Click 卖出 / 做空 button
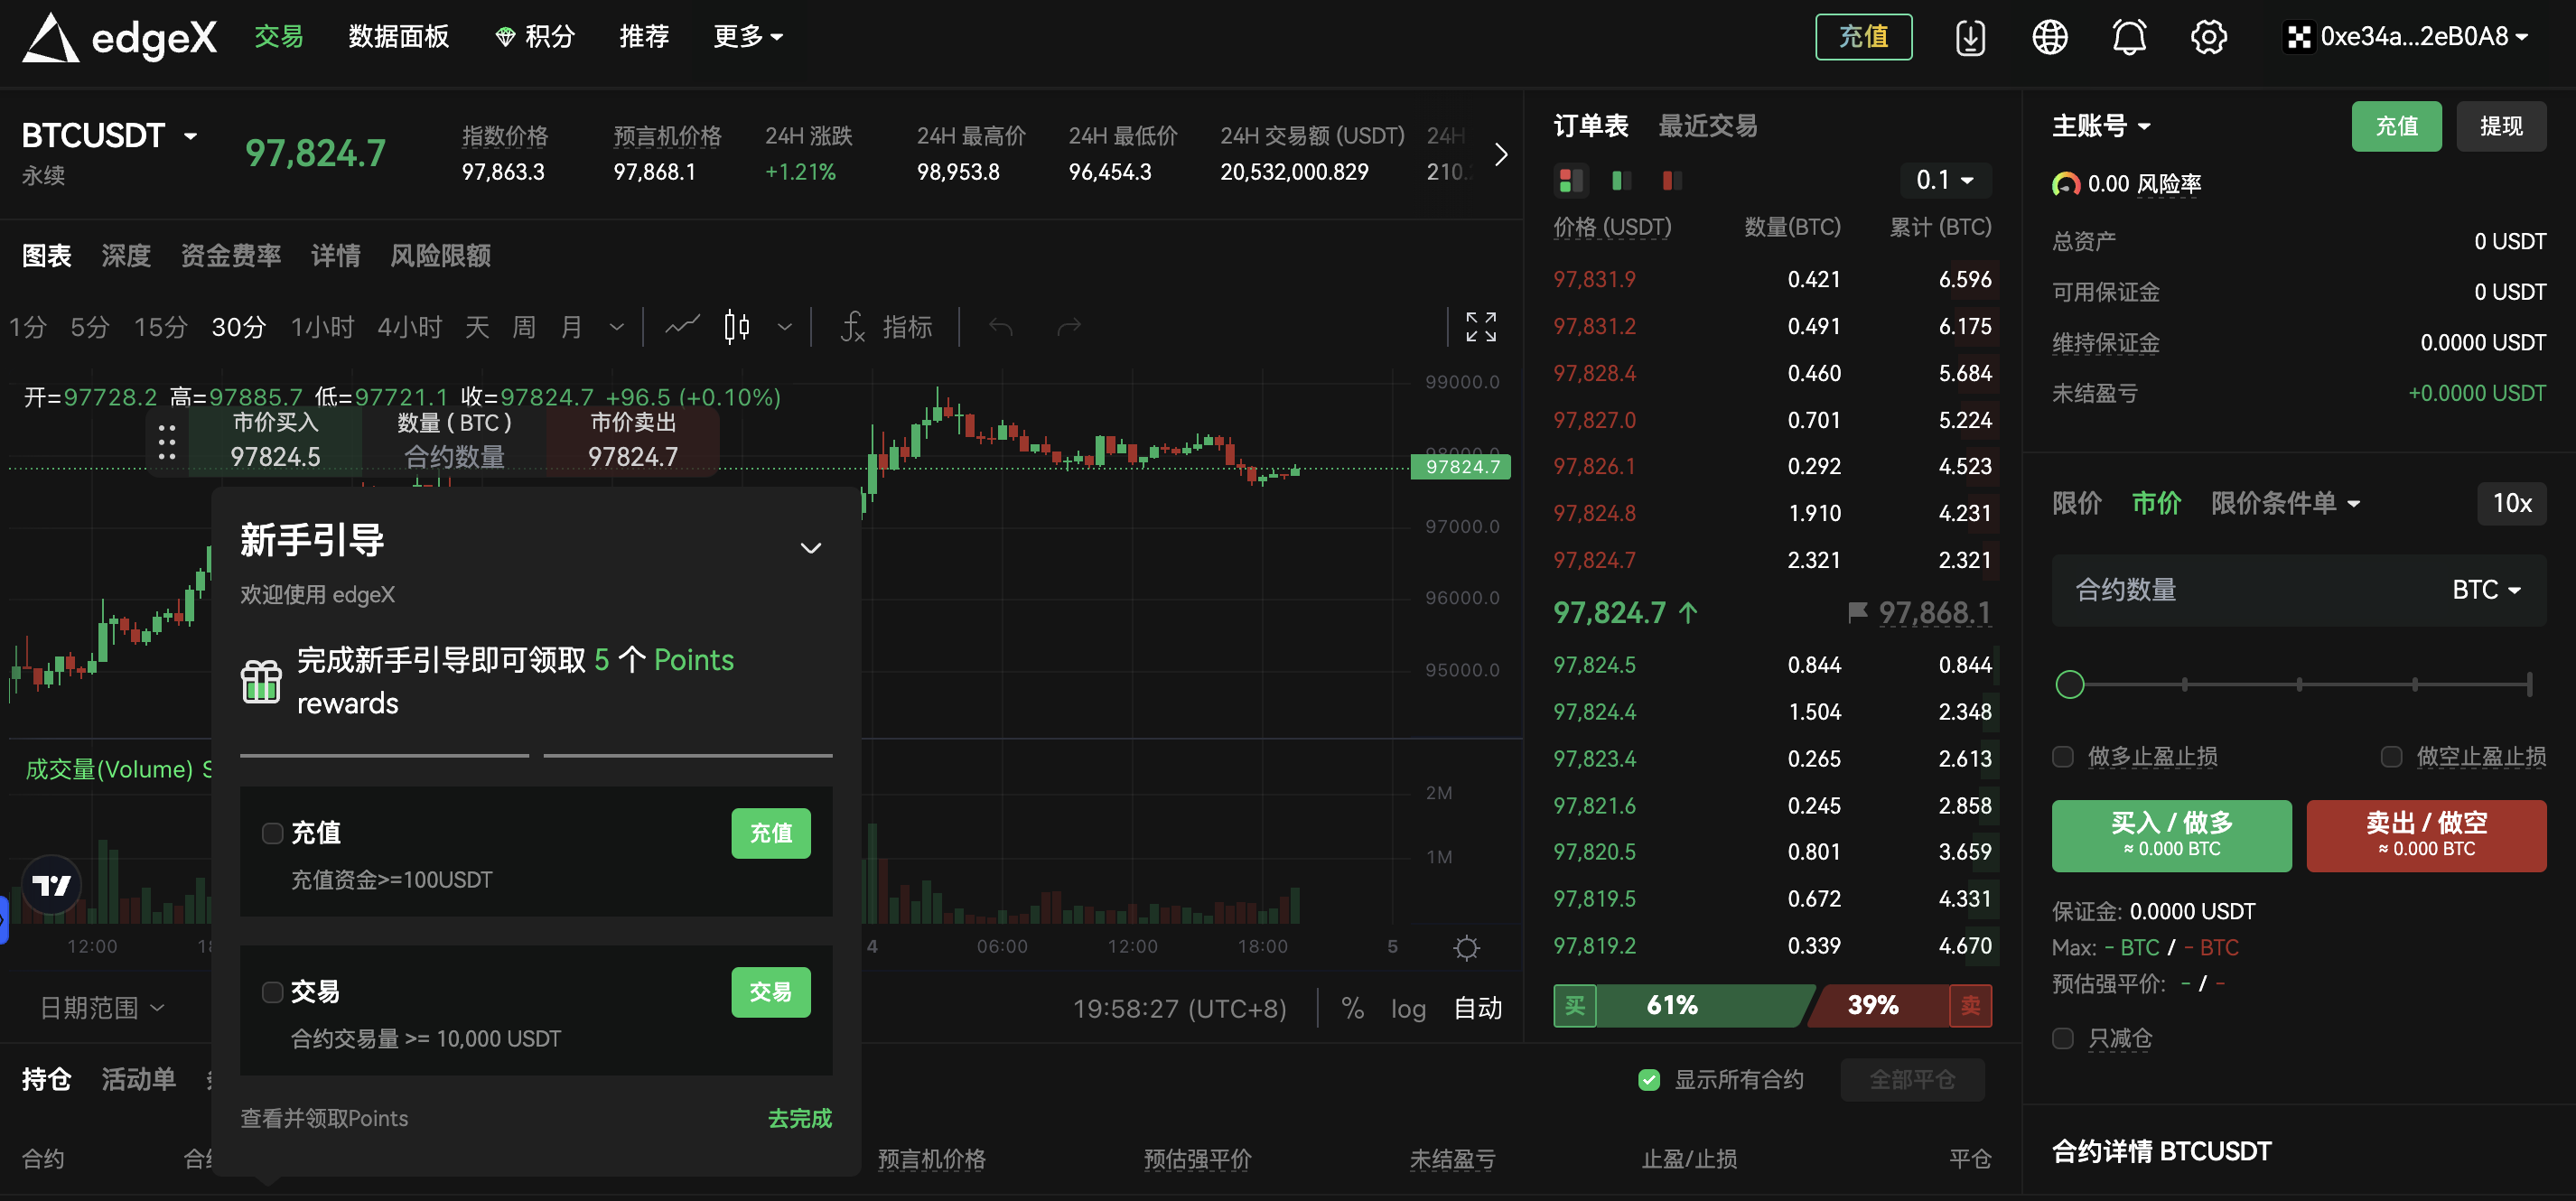The image size is (2576, 1201). coord(2426,836)
